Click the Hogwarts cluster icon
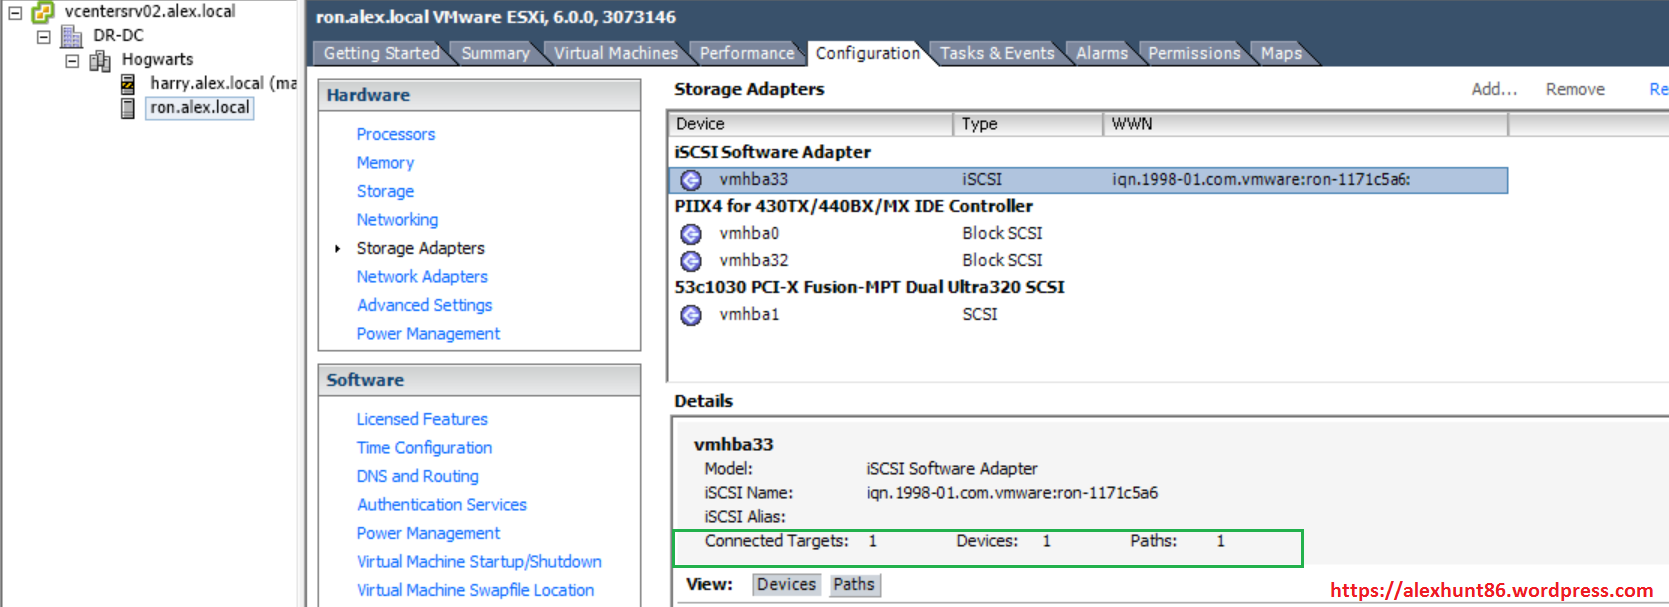This screenshot has height=607, width=1669. click(x=100, y=61)
